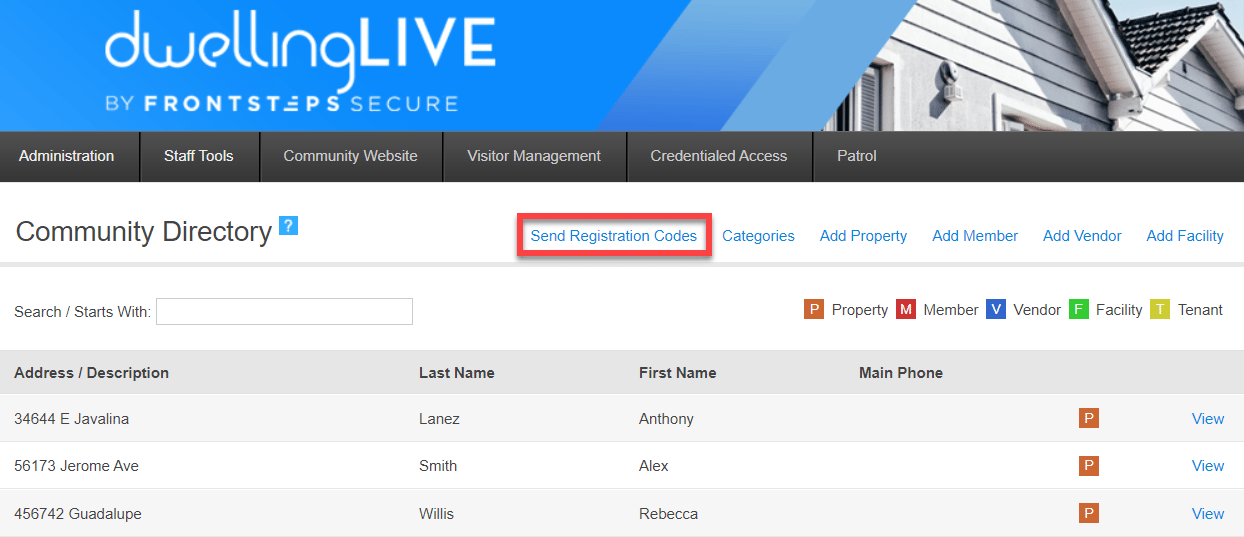Viewport: 1244px width, 537px height.
Task: Click the Last Name column header
Action: [x=457, y=373]
